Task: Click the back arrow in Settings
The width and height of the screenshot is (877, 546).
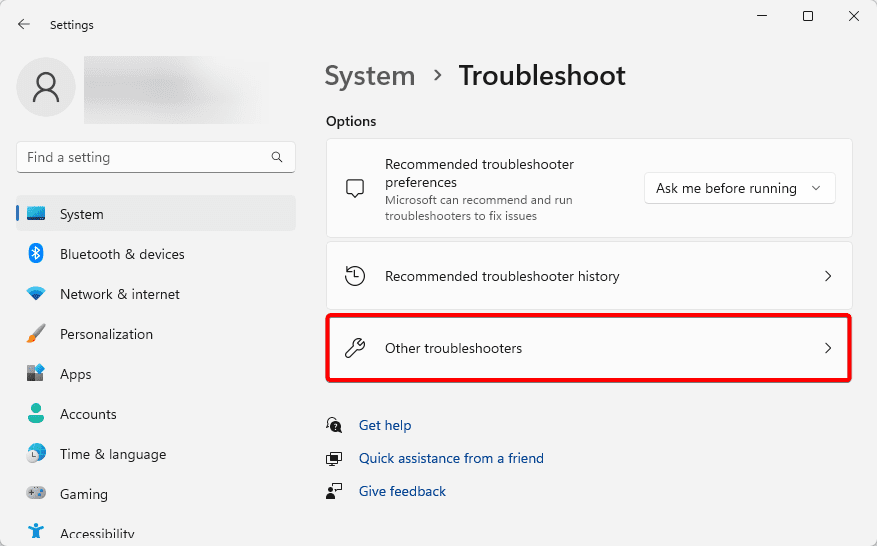Action: [24, 24]
